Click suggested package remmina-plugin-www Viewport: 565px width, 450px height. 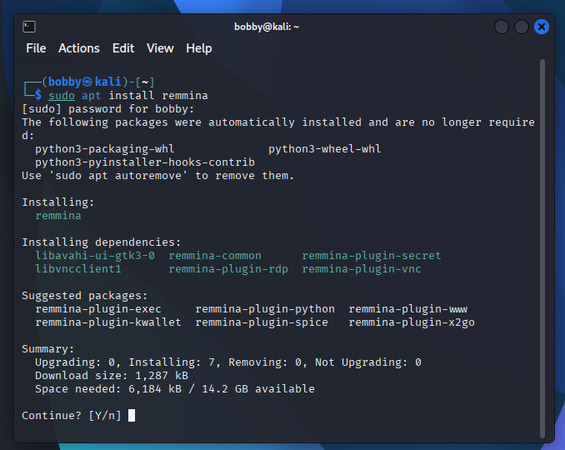408,309
